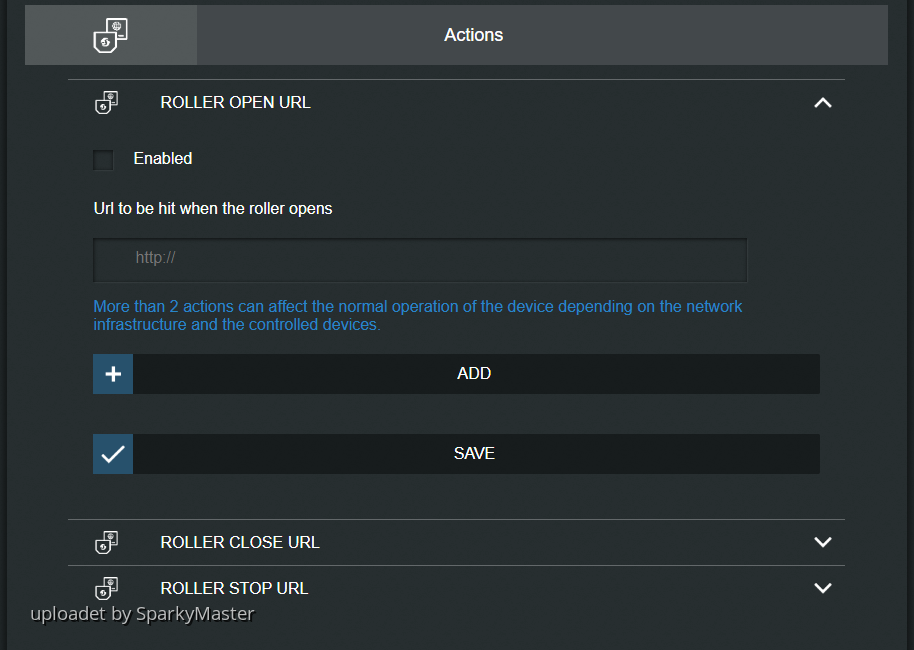This screenshot has width=914, height=650.
Task: Select the Actions header title
Action: [473, 35]
